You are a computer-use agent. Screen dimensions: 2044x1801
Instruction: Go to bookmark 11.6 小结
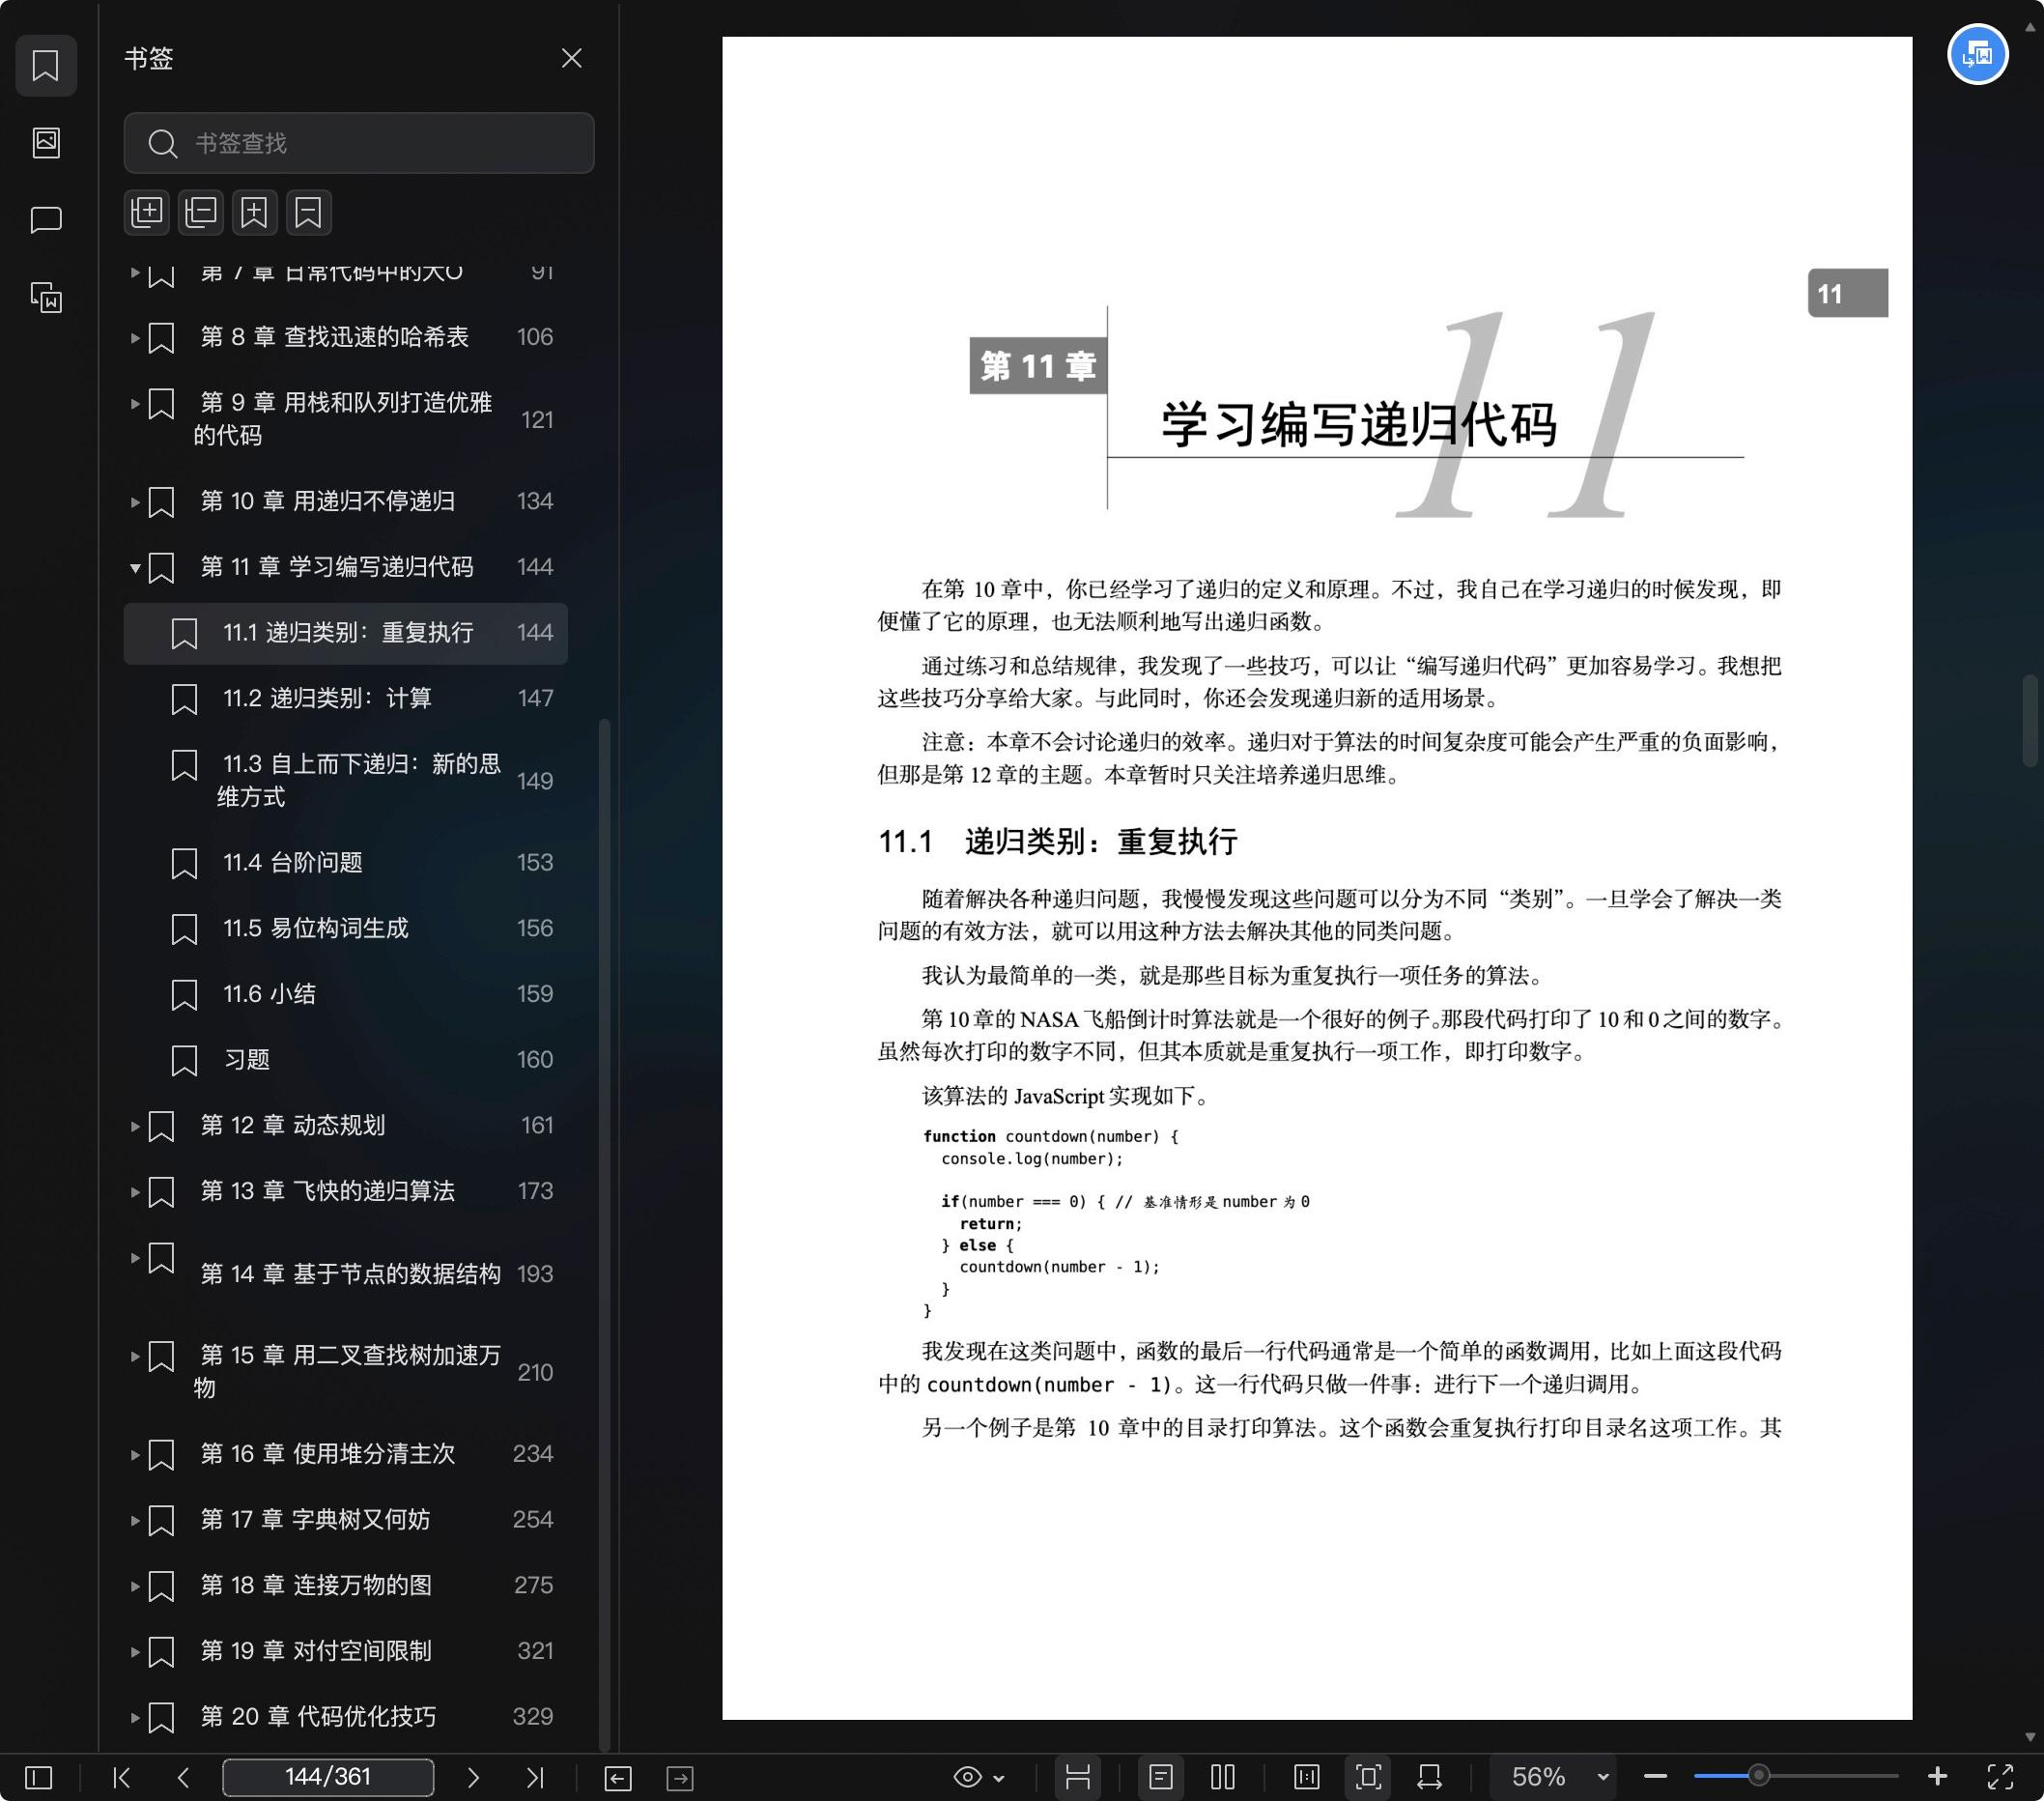[x=346, y=994]
